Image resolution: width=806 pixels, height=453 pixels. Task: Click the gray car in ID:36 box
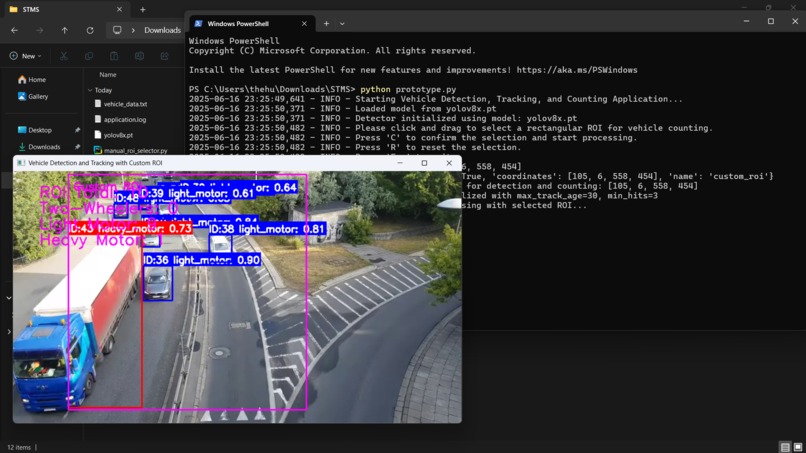point(157,283)
